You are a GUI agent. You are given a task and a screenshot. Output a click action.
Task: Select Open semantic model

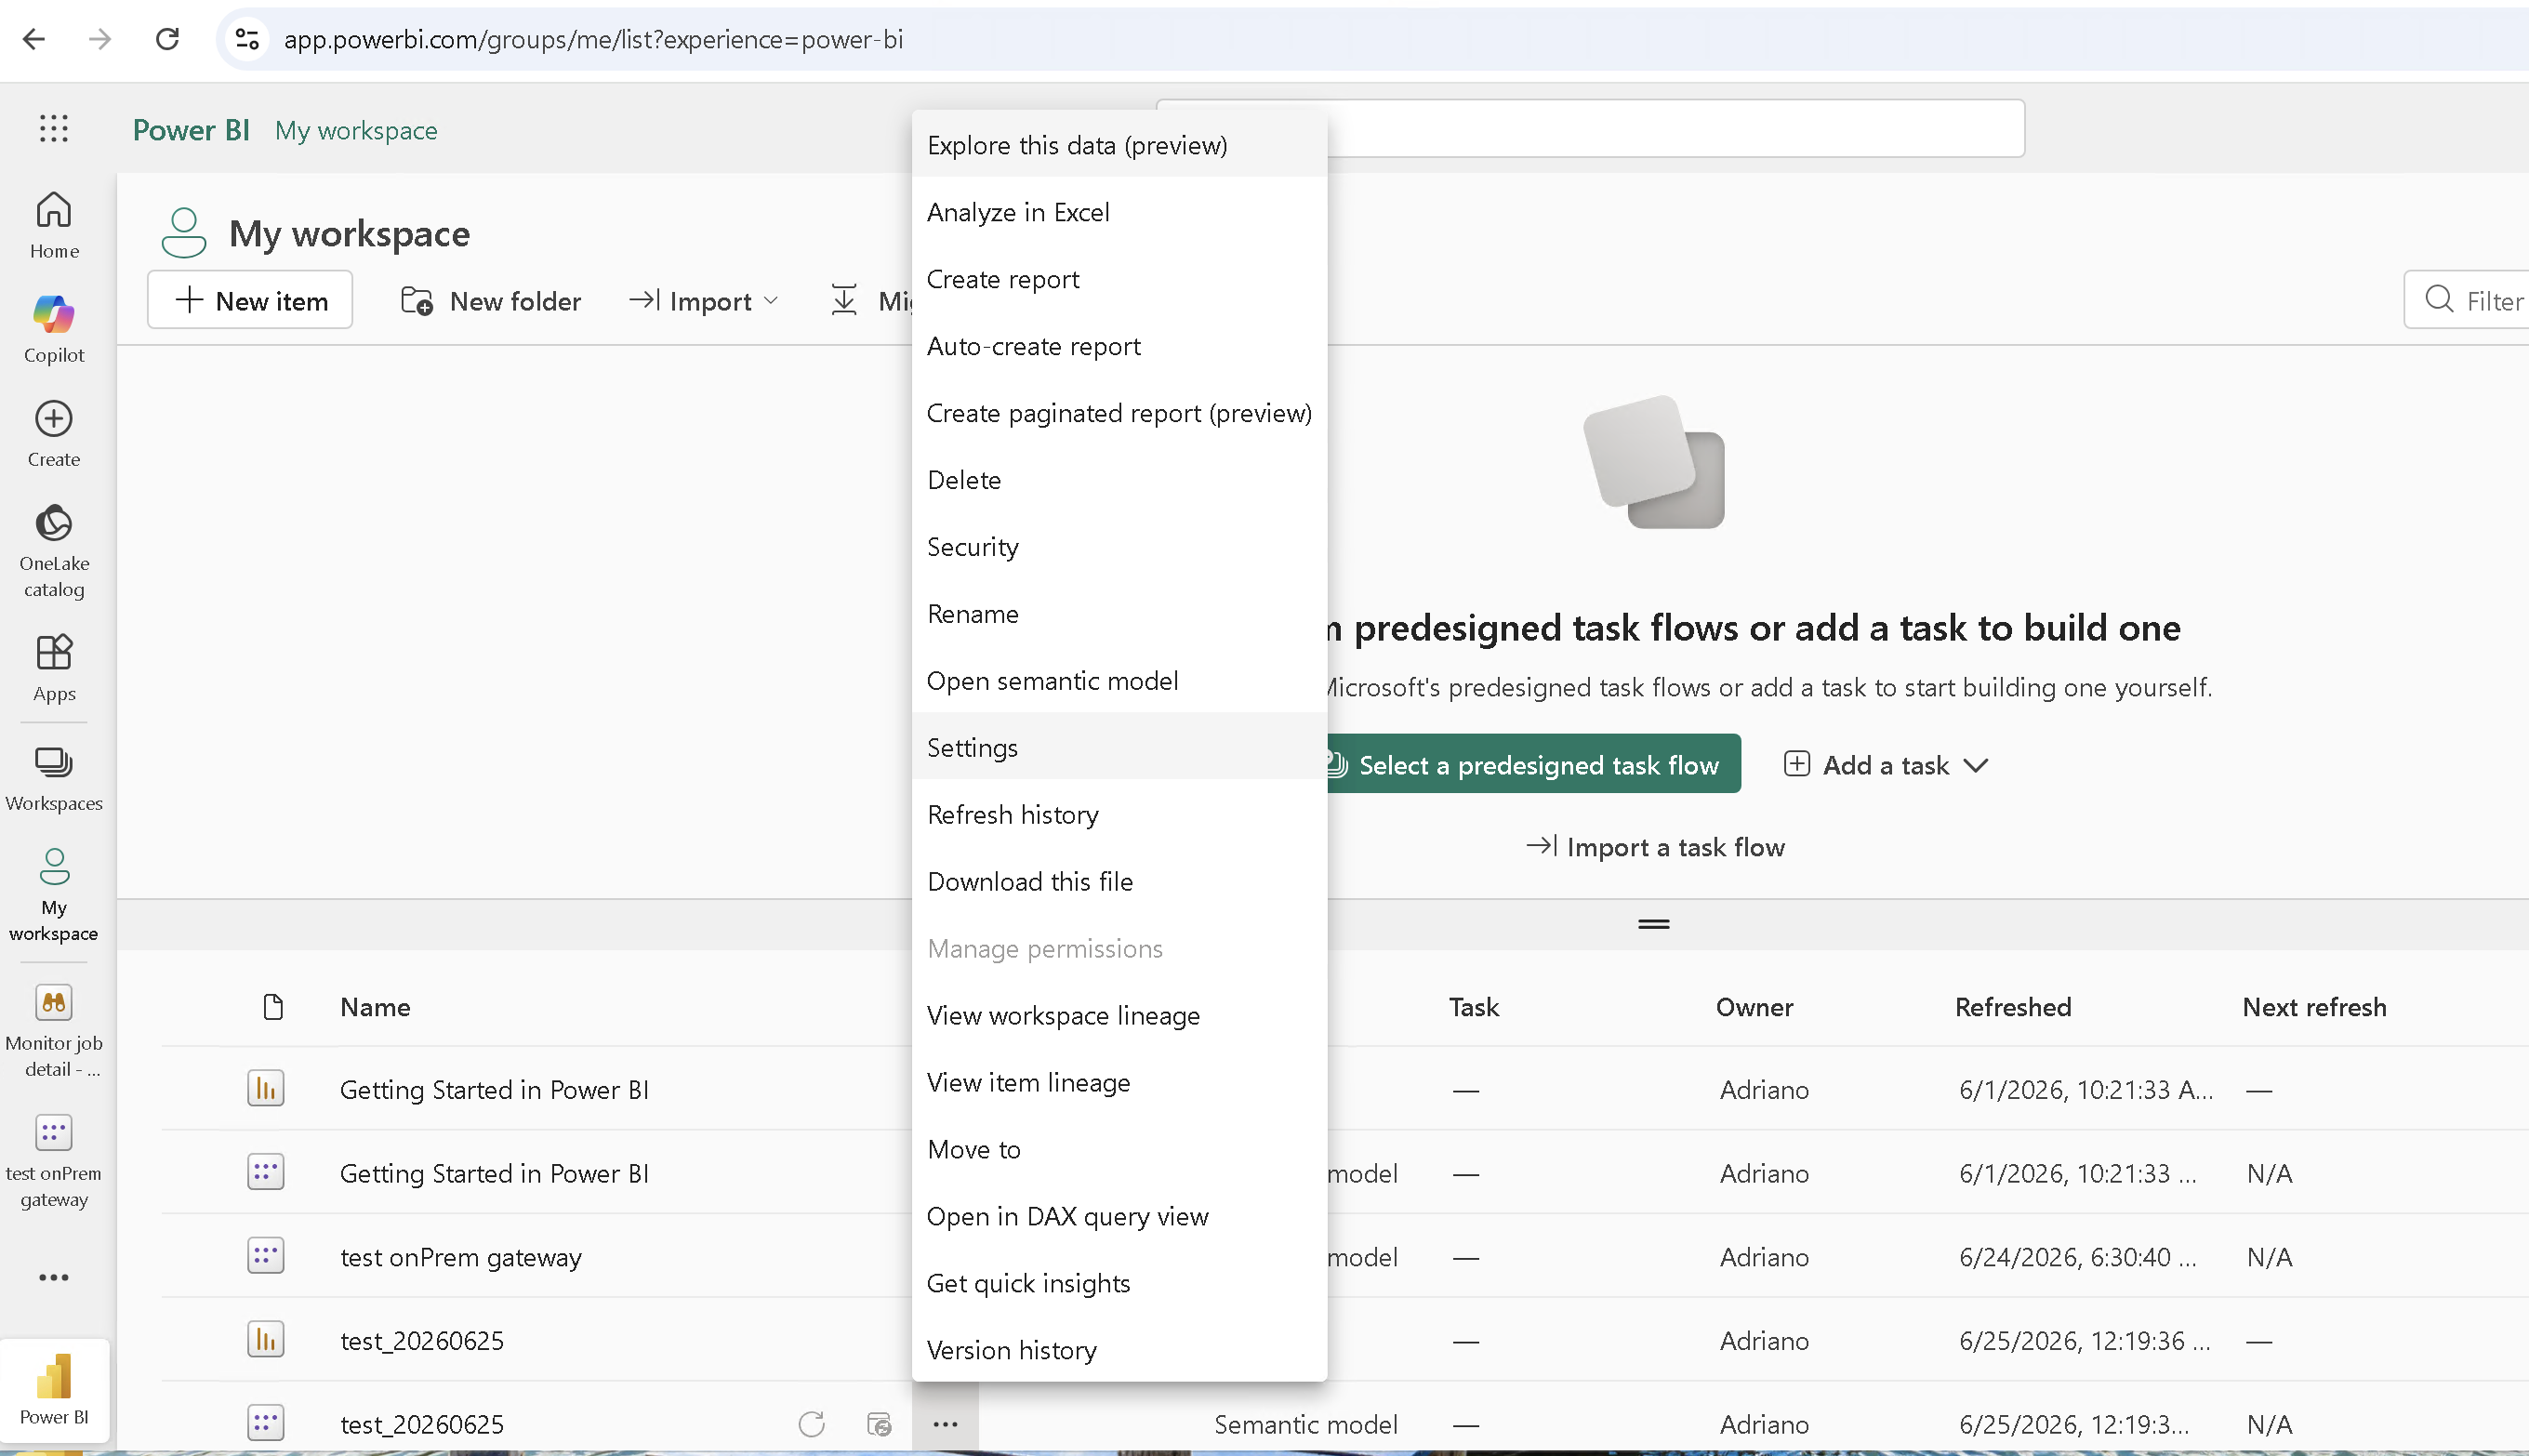tap(1119, 681)
